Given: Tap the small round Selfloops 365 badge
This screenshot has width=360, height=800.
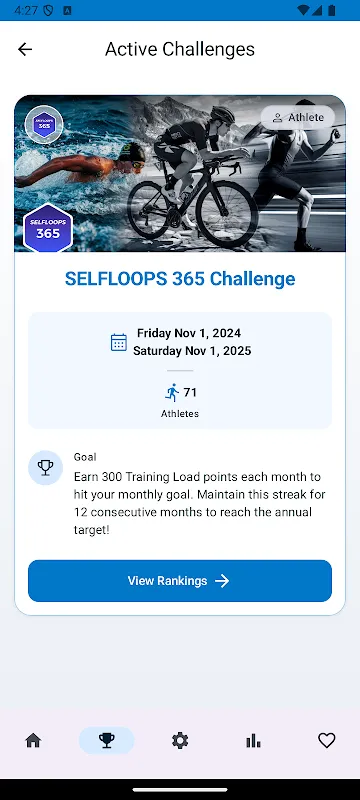Looking at the screenshot, I should coord(44,124).
